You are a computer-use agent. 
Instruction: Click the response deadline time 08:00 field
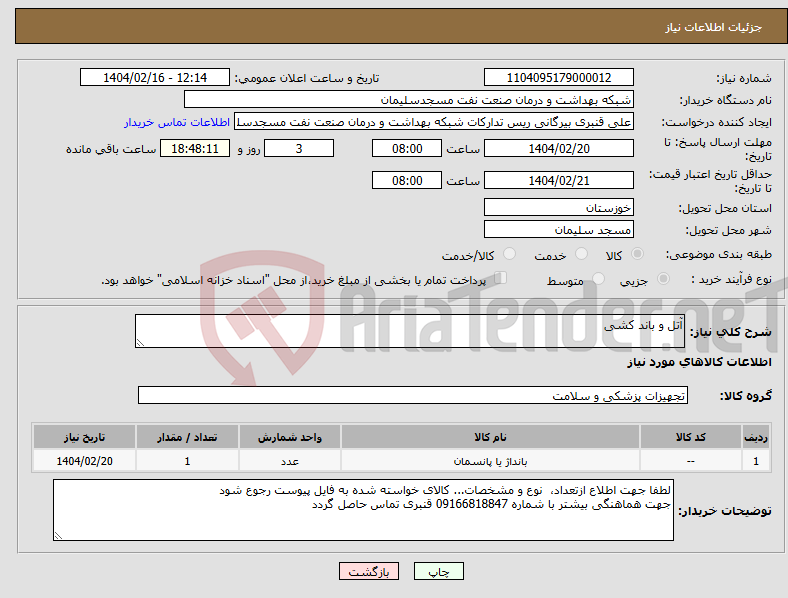point(407,148)
